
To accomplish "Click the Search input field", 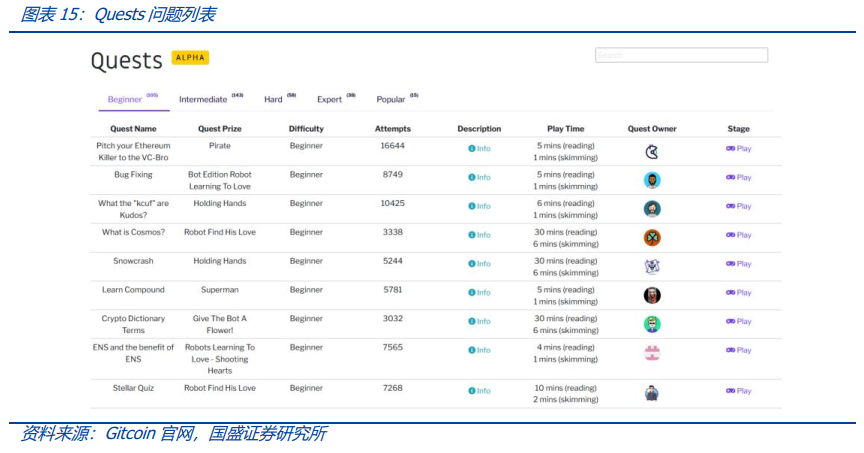I will pyautogui.click(x=681, y=55).
